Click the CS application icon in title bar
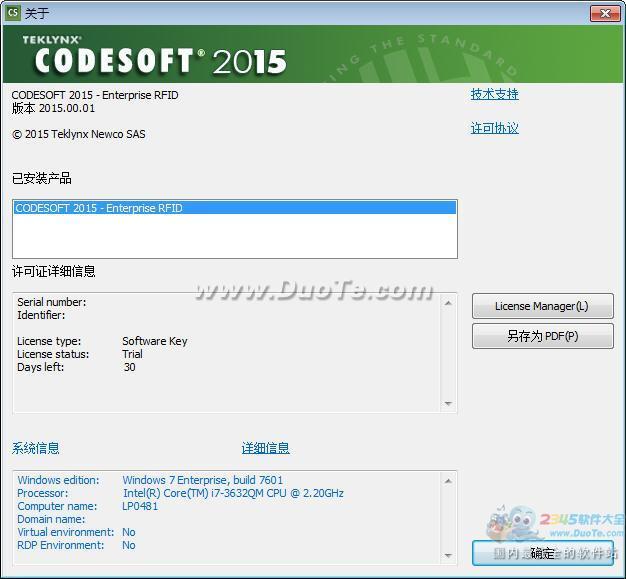Viewport: 626px width, 579px height. coord(13,13)
